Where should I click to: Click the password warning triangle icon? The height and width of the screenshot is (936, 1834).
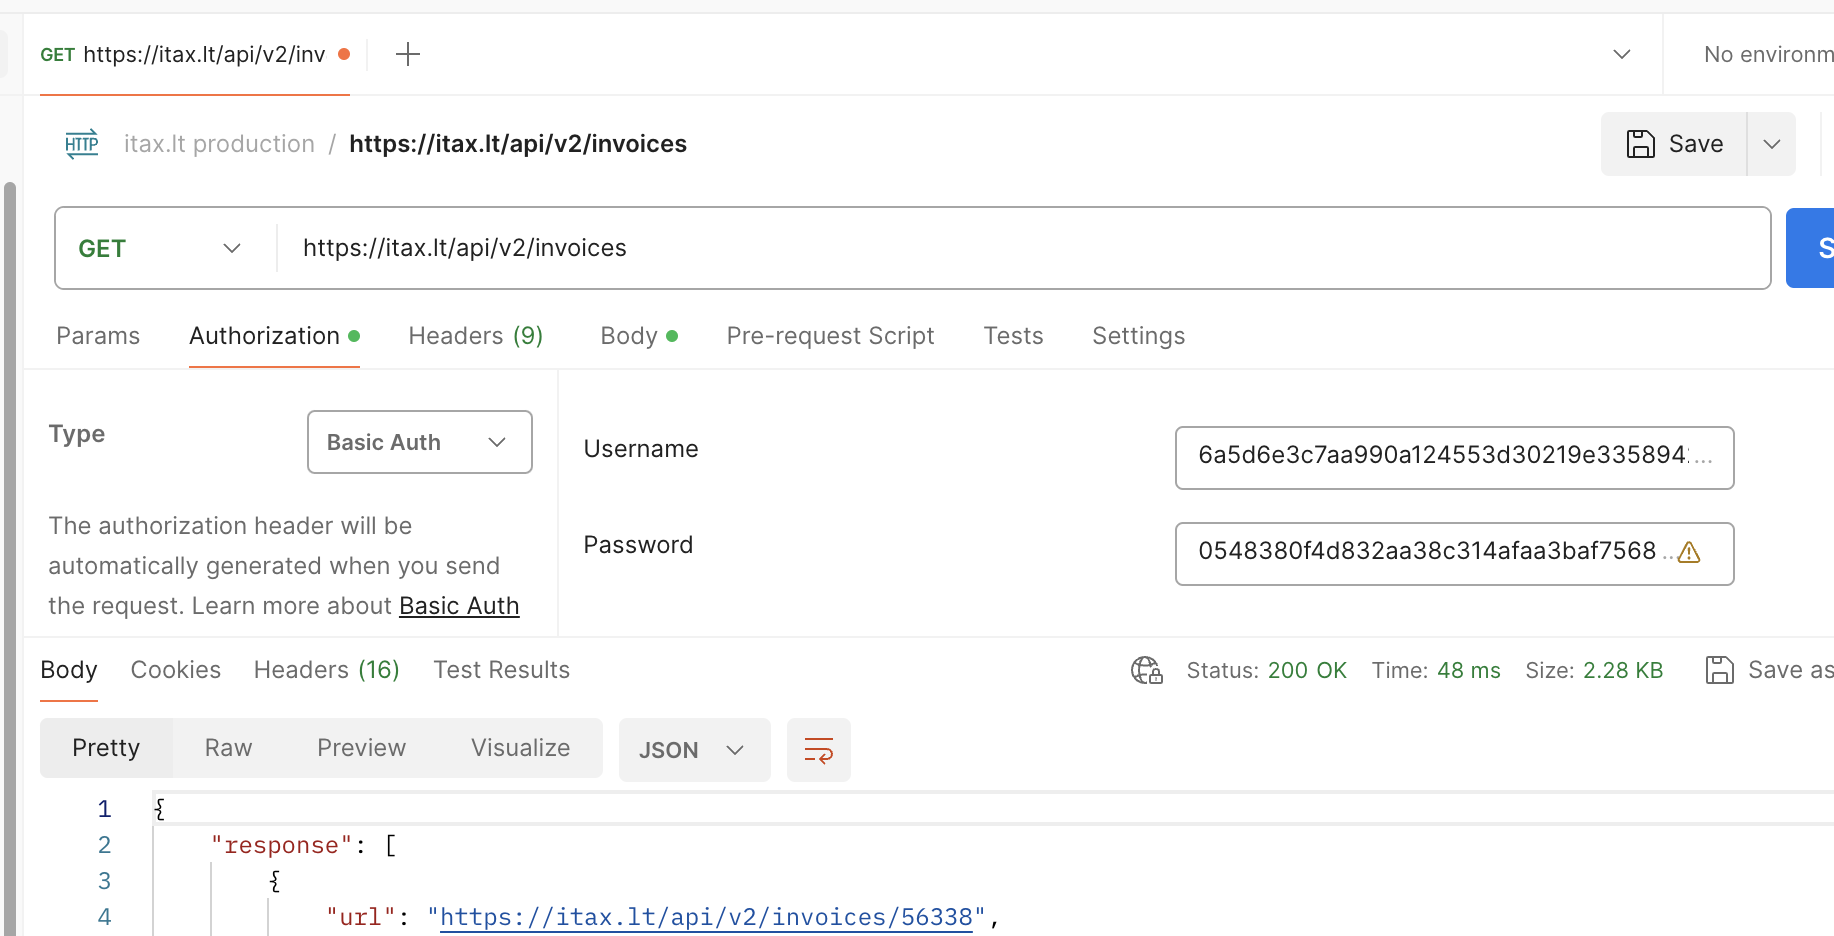(1689, 552)
